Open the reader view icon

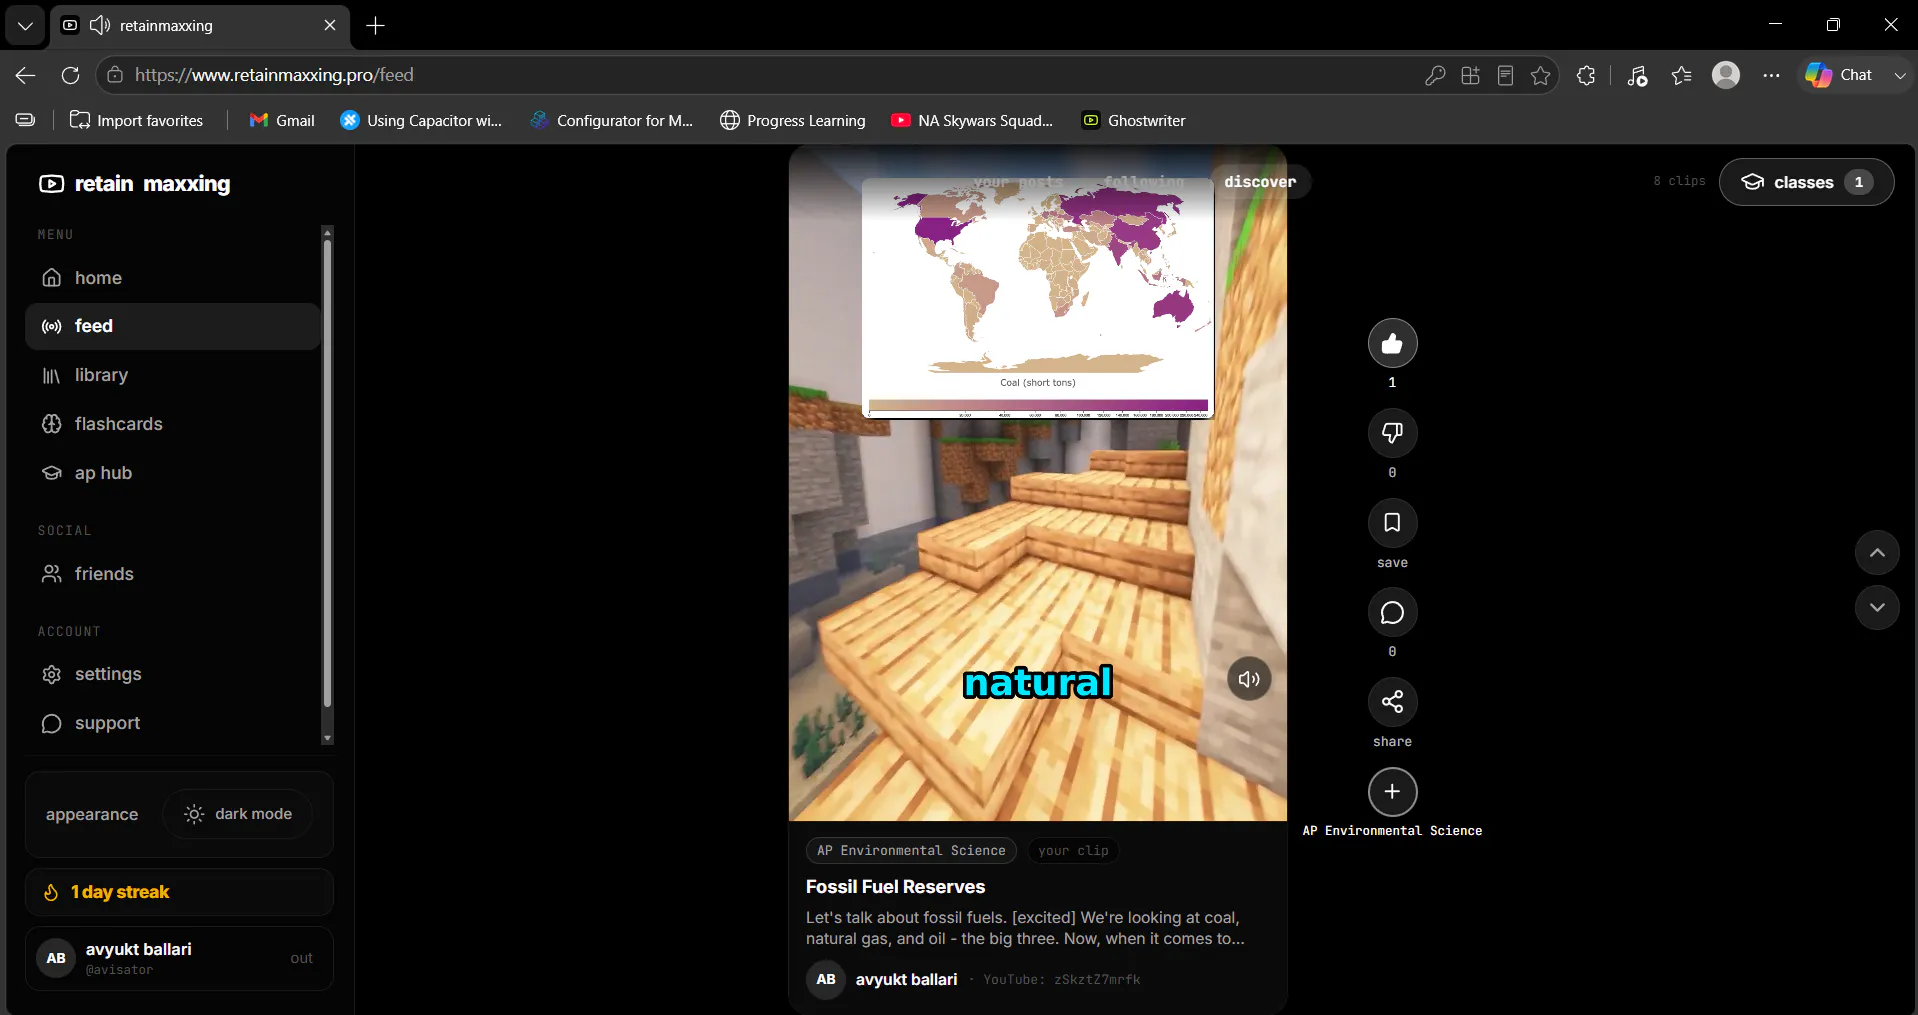1505,75
